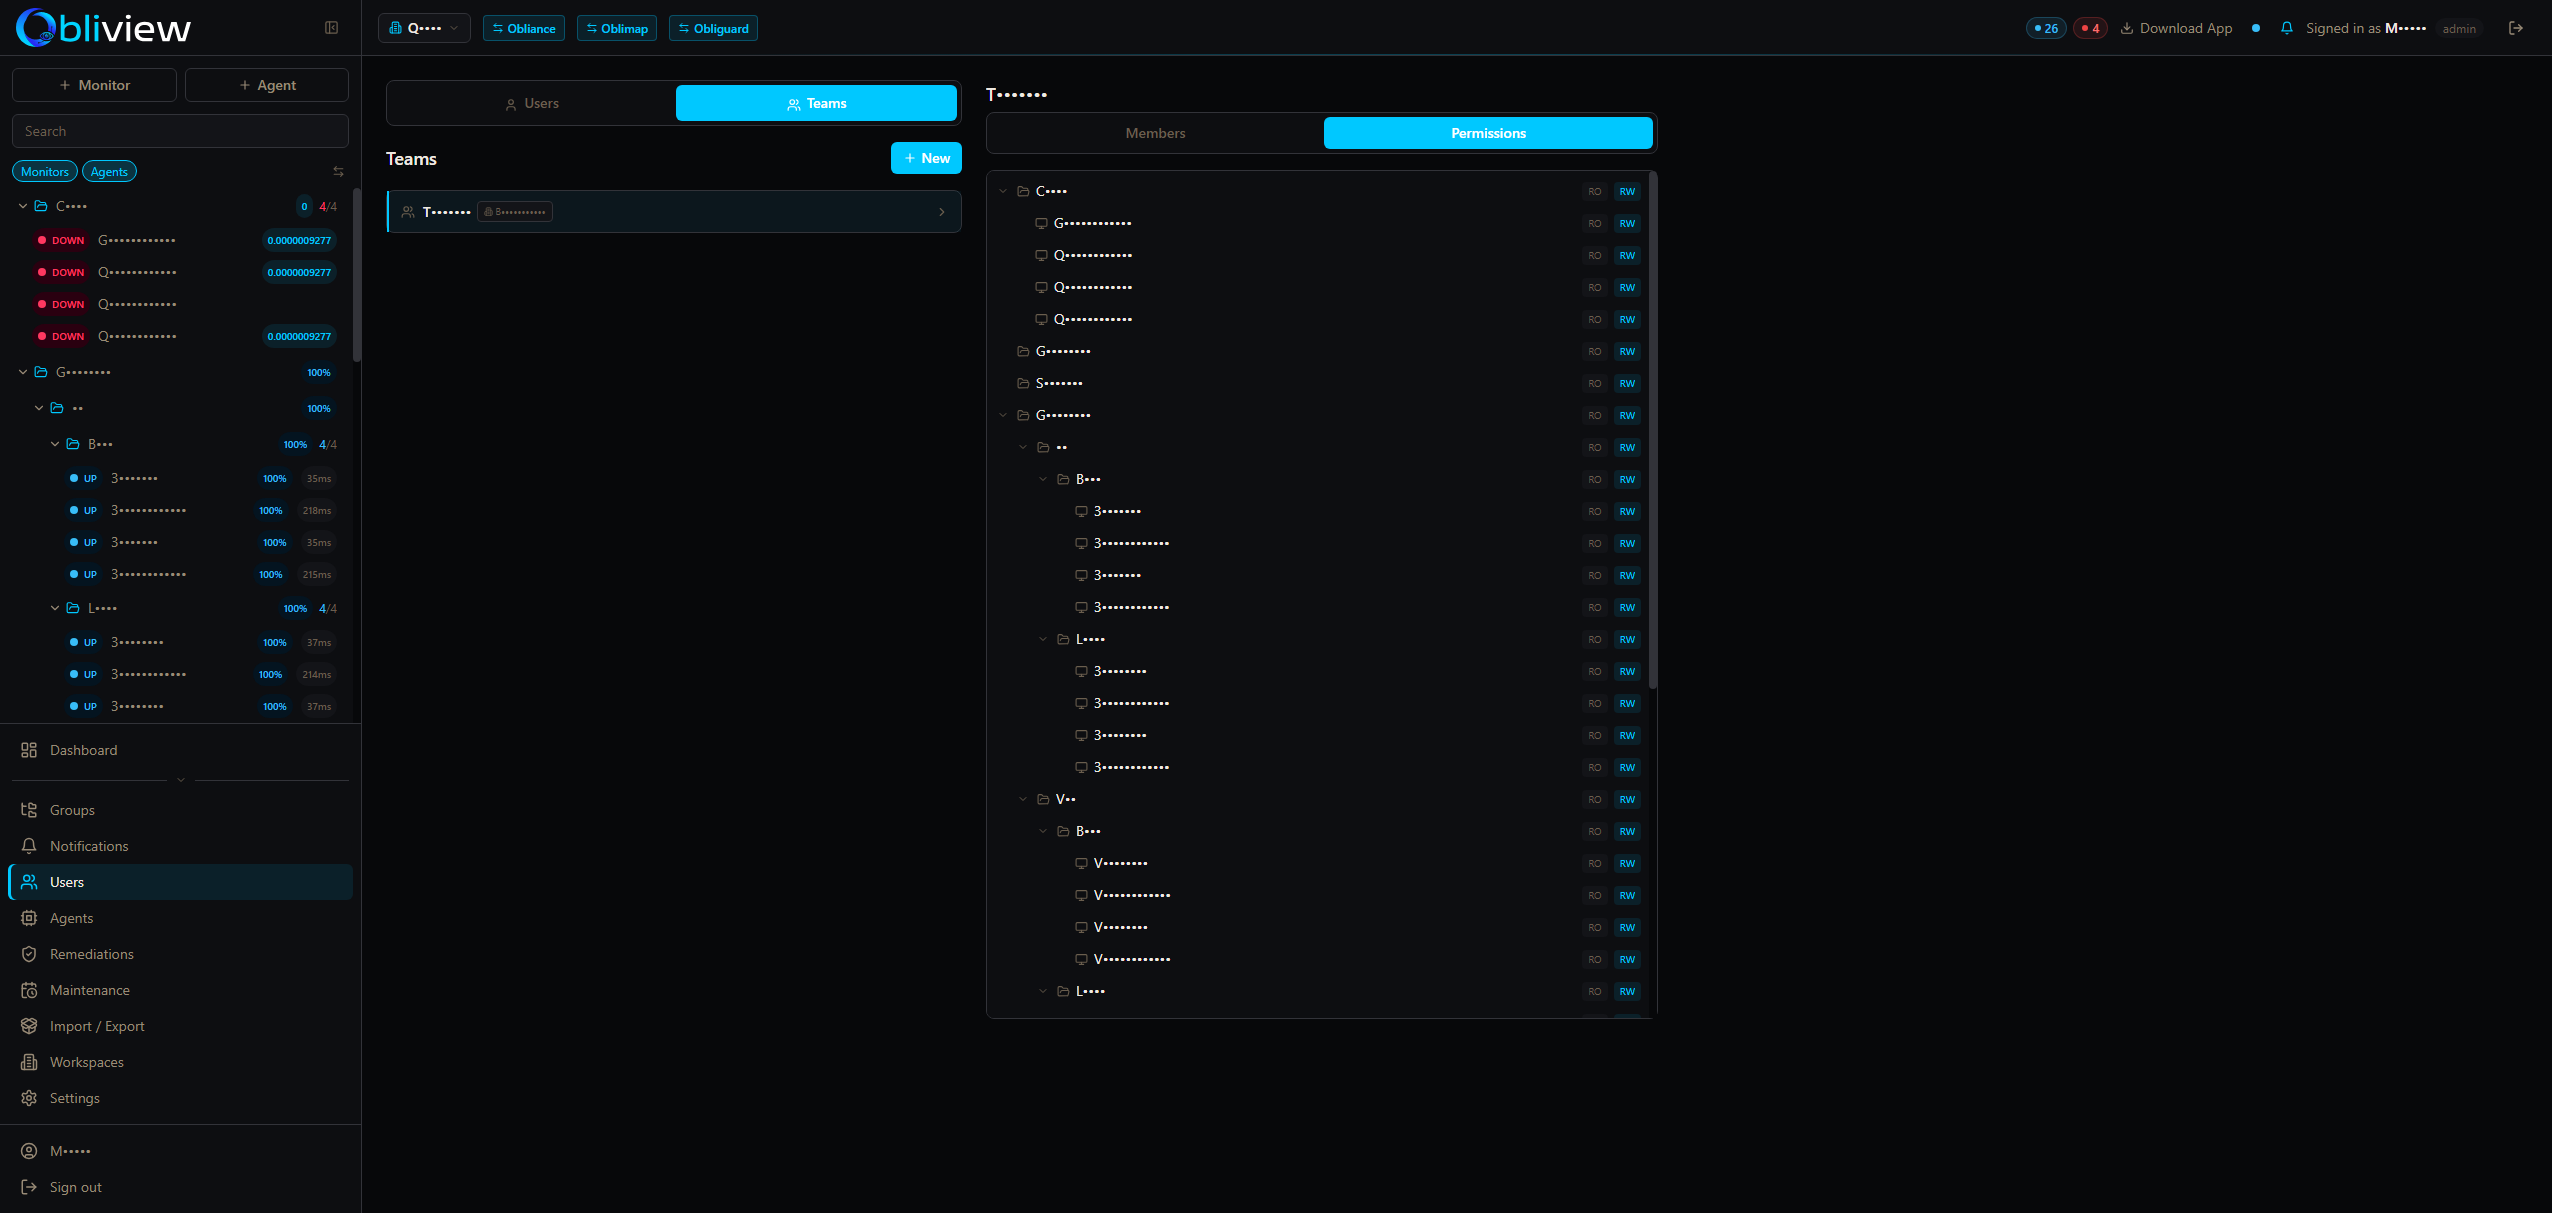Open the workspace selector dropdown

pyautogui.click(x=424, y=28)
